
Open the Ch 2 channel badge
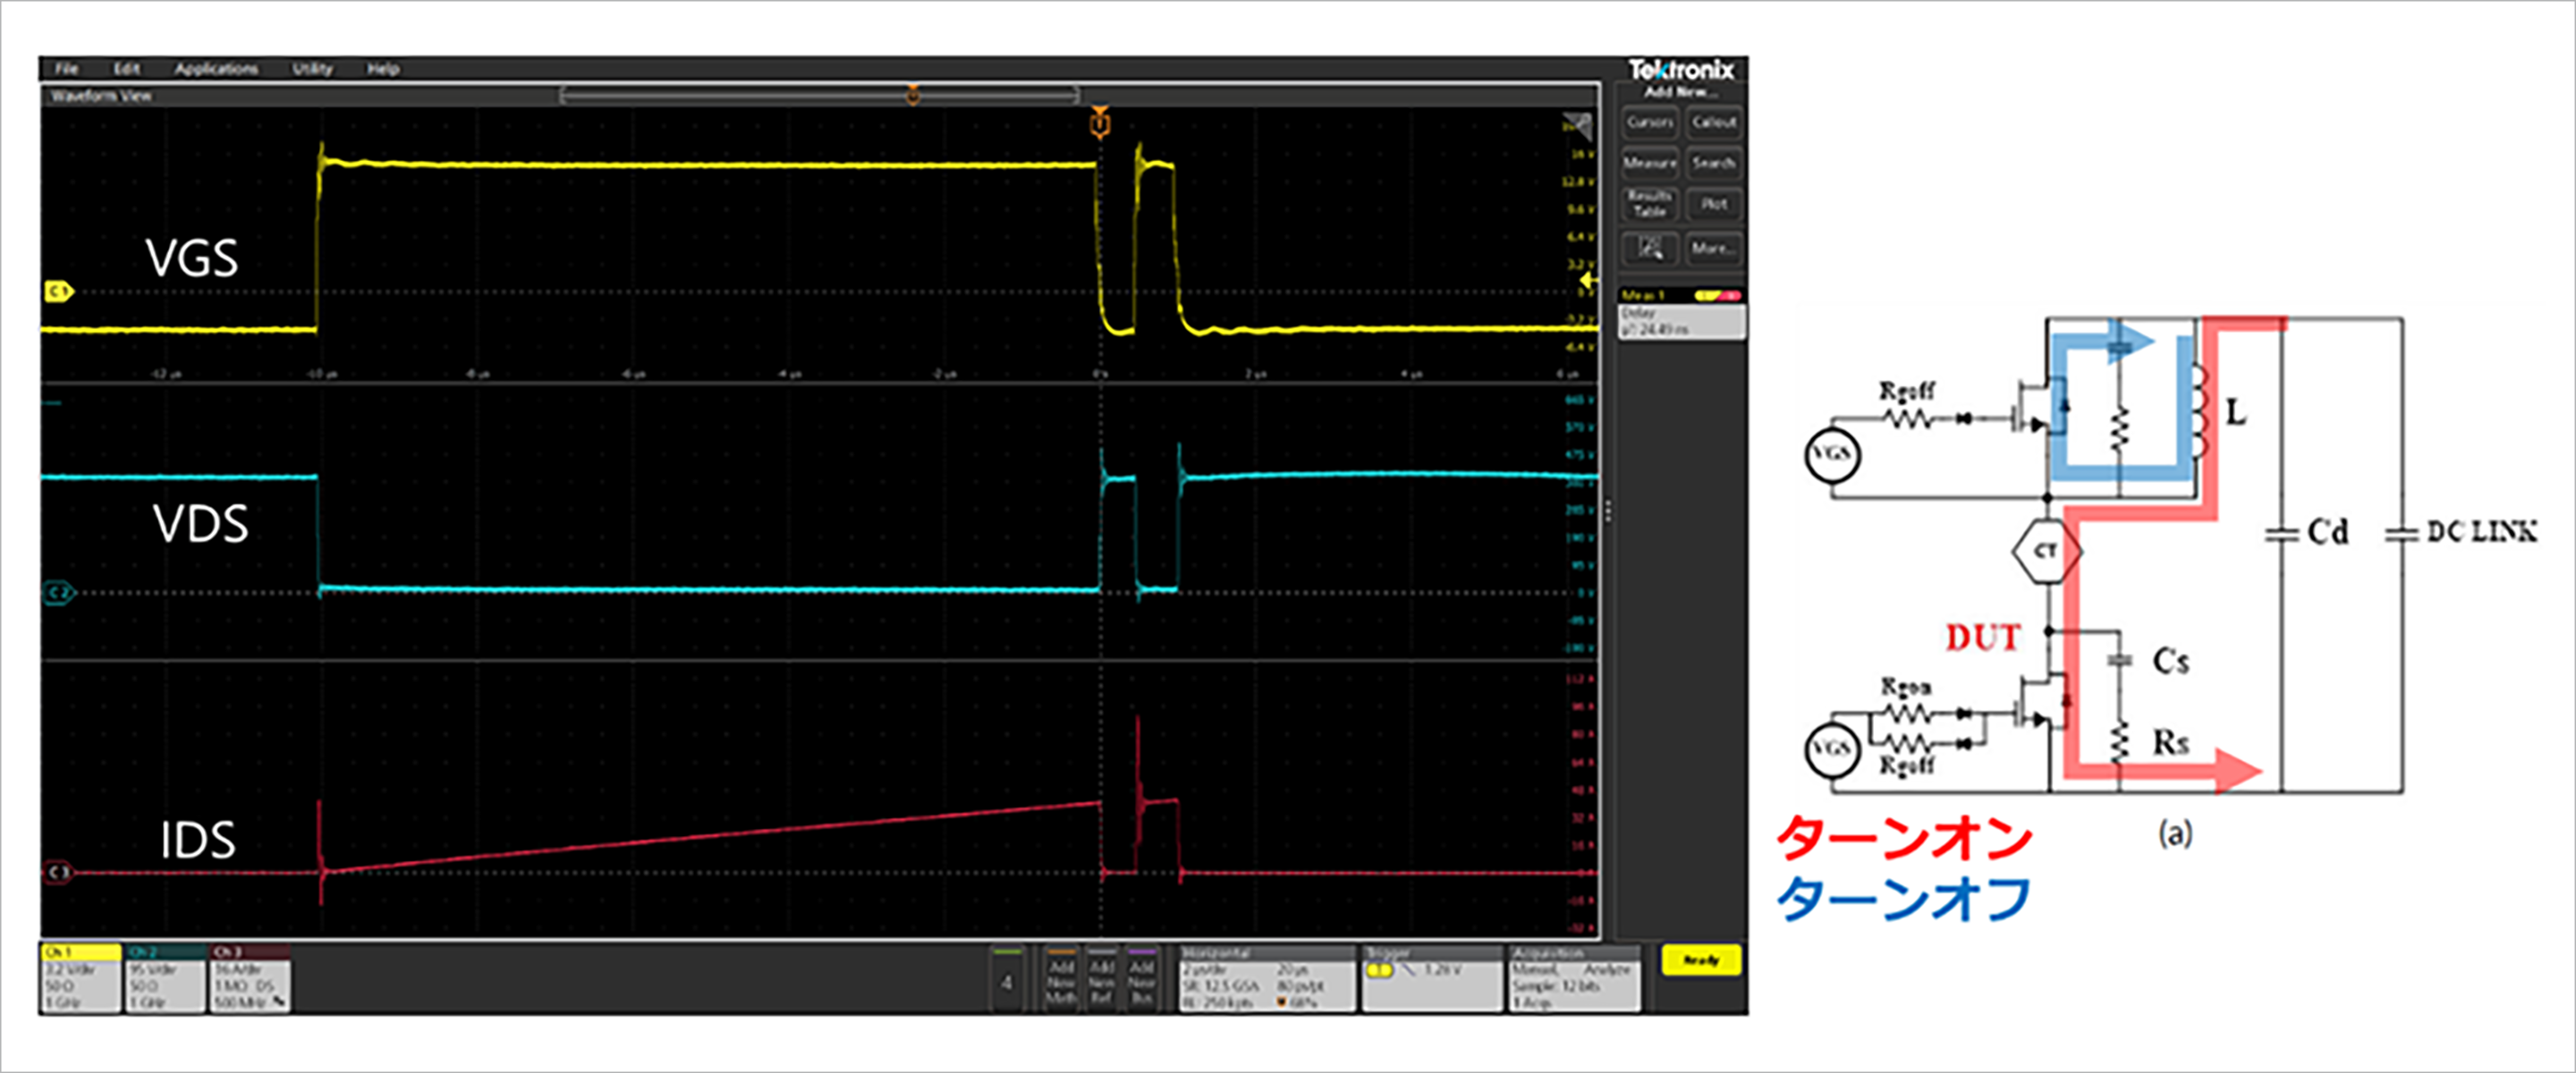point(165,977)
